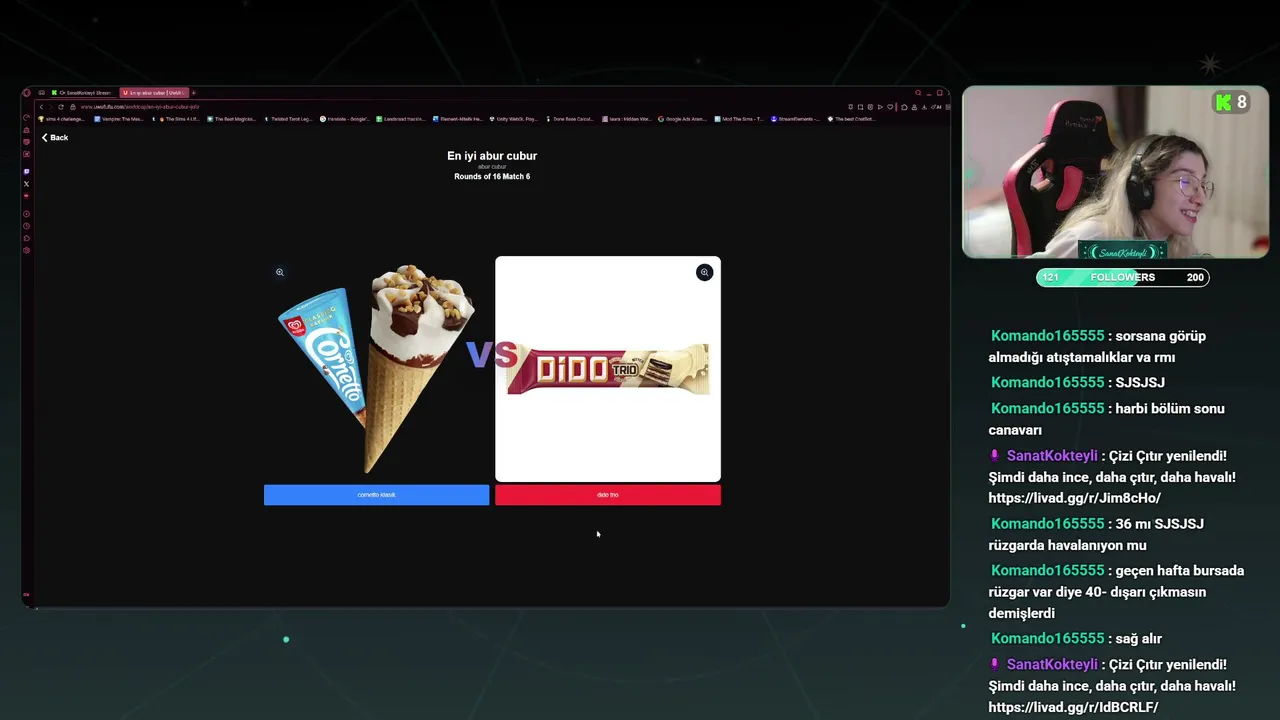Screen dimensions: 1280x720
Task: Switch to the SanatKokteyli Stream browser tab
Action: pos(82,93)
